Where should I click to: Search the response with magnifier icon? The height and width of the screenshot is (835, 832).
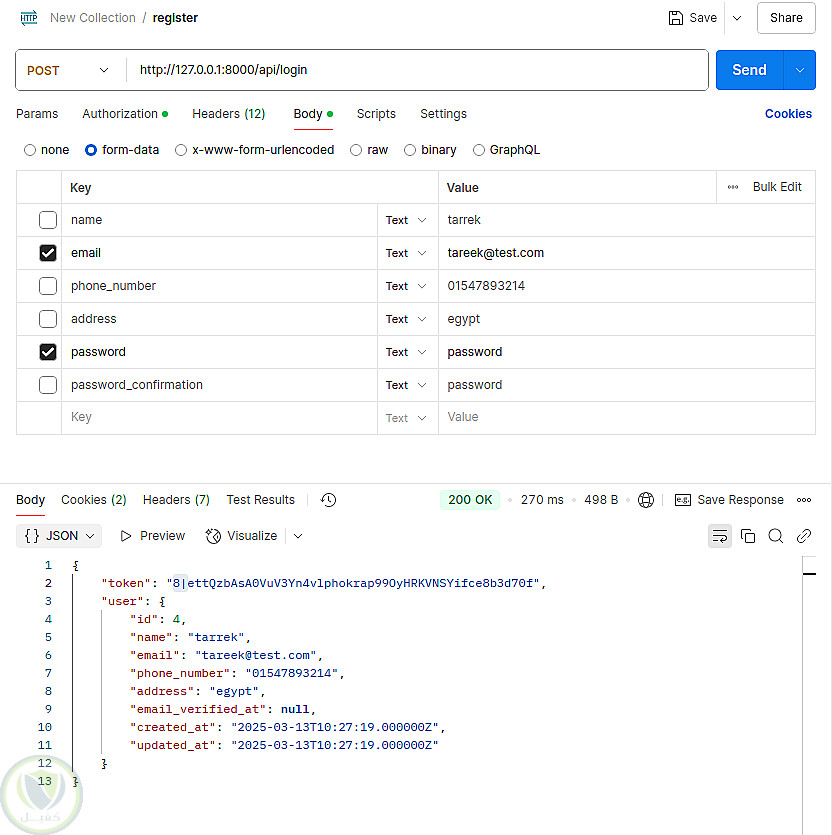pyautogui.click(x=776, y=536)
